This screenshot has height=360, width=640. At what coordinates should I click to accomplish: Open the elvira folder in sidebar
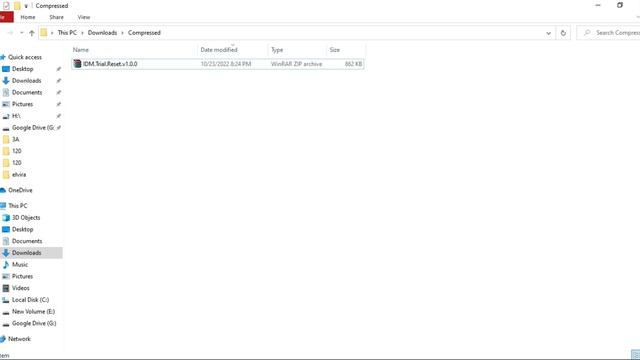19,175
